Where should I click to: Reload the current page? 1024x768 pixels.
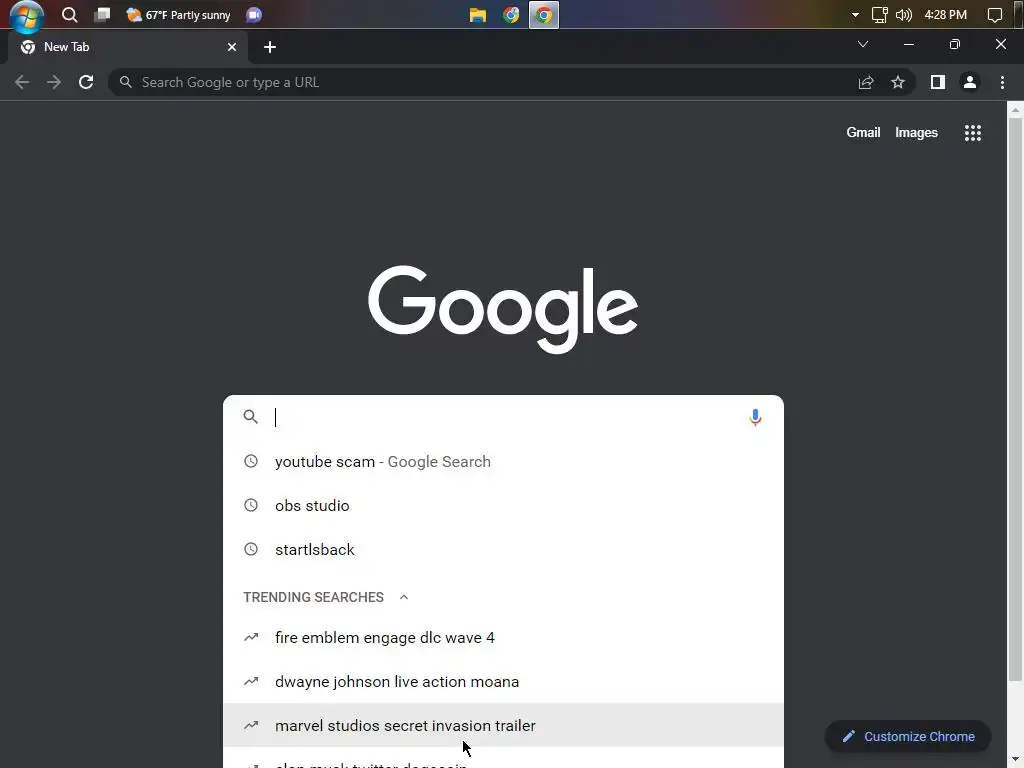pyautogui.click(x=86, y=82)
